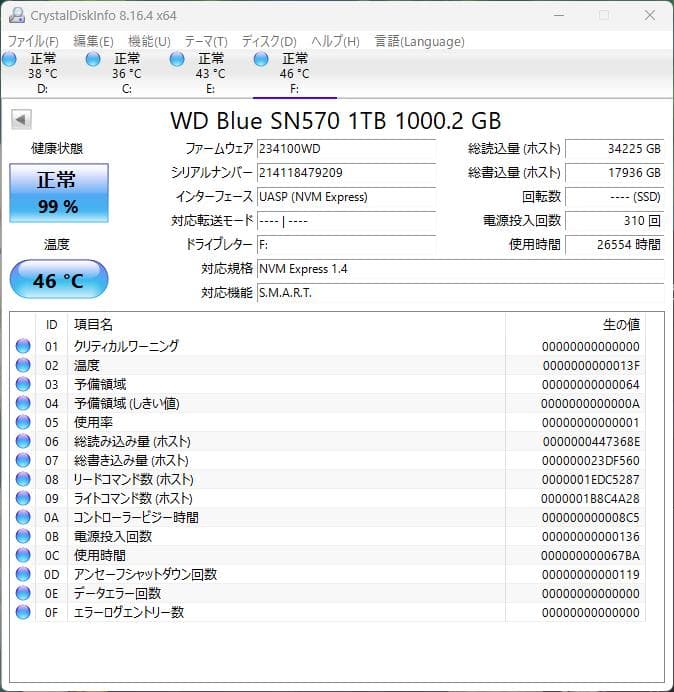
Task: Open the ディスク(D) menu
Action: click(x=269, y=41)
